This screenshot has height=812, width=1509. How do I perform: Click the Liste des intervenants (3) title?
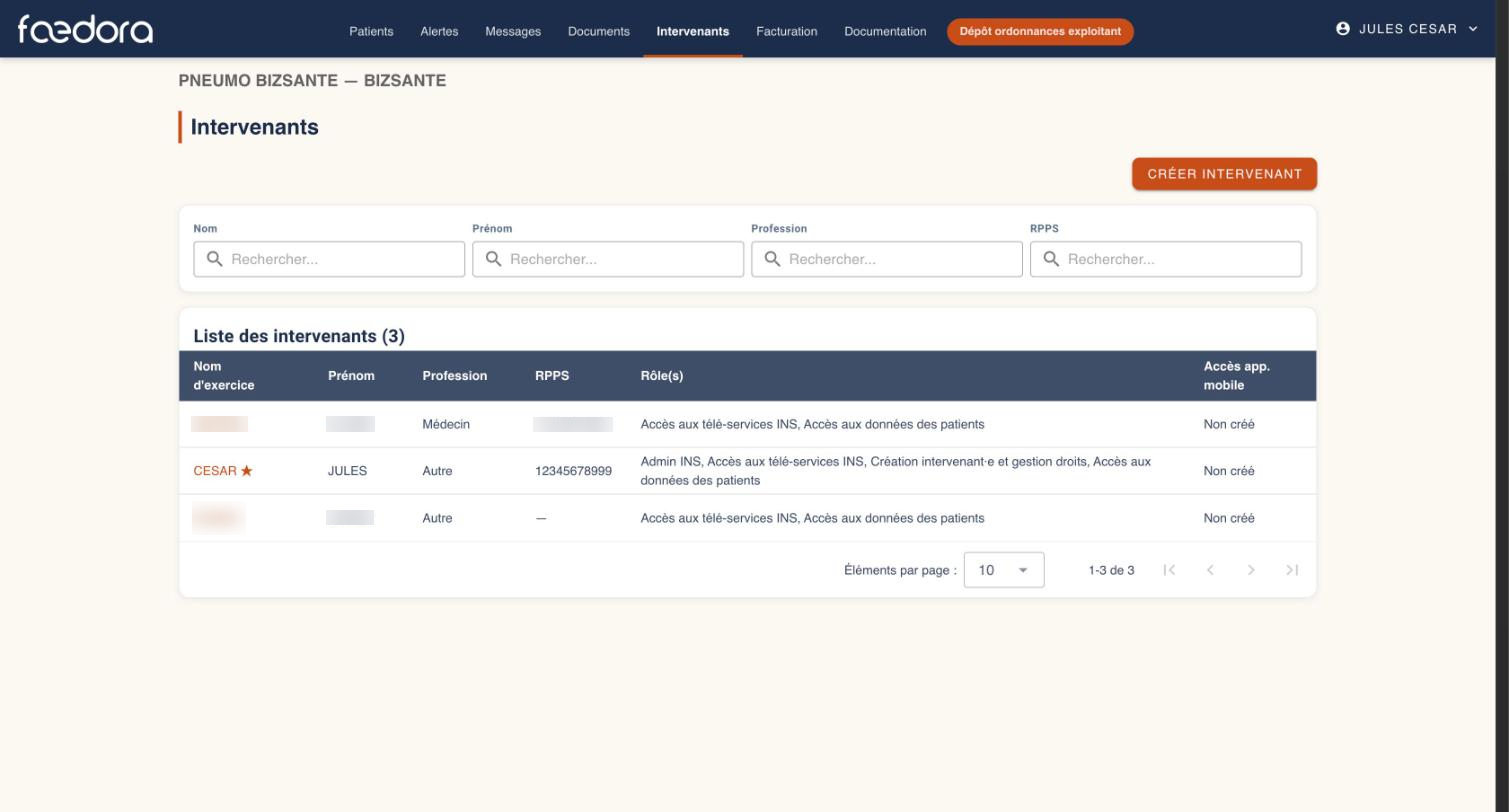point(299,336)
